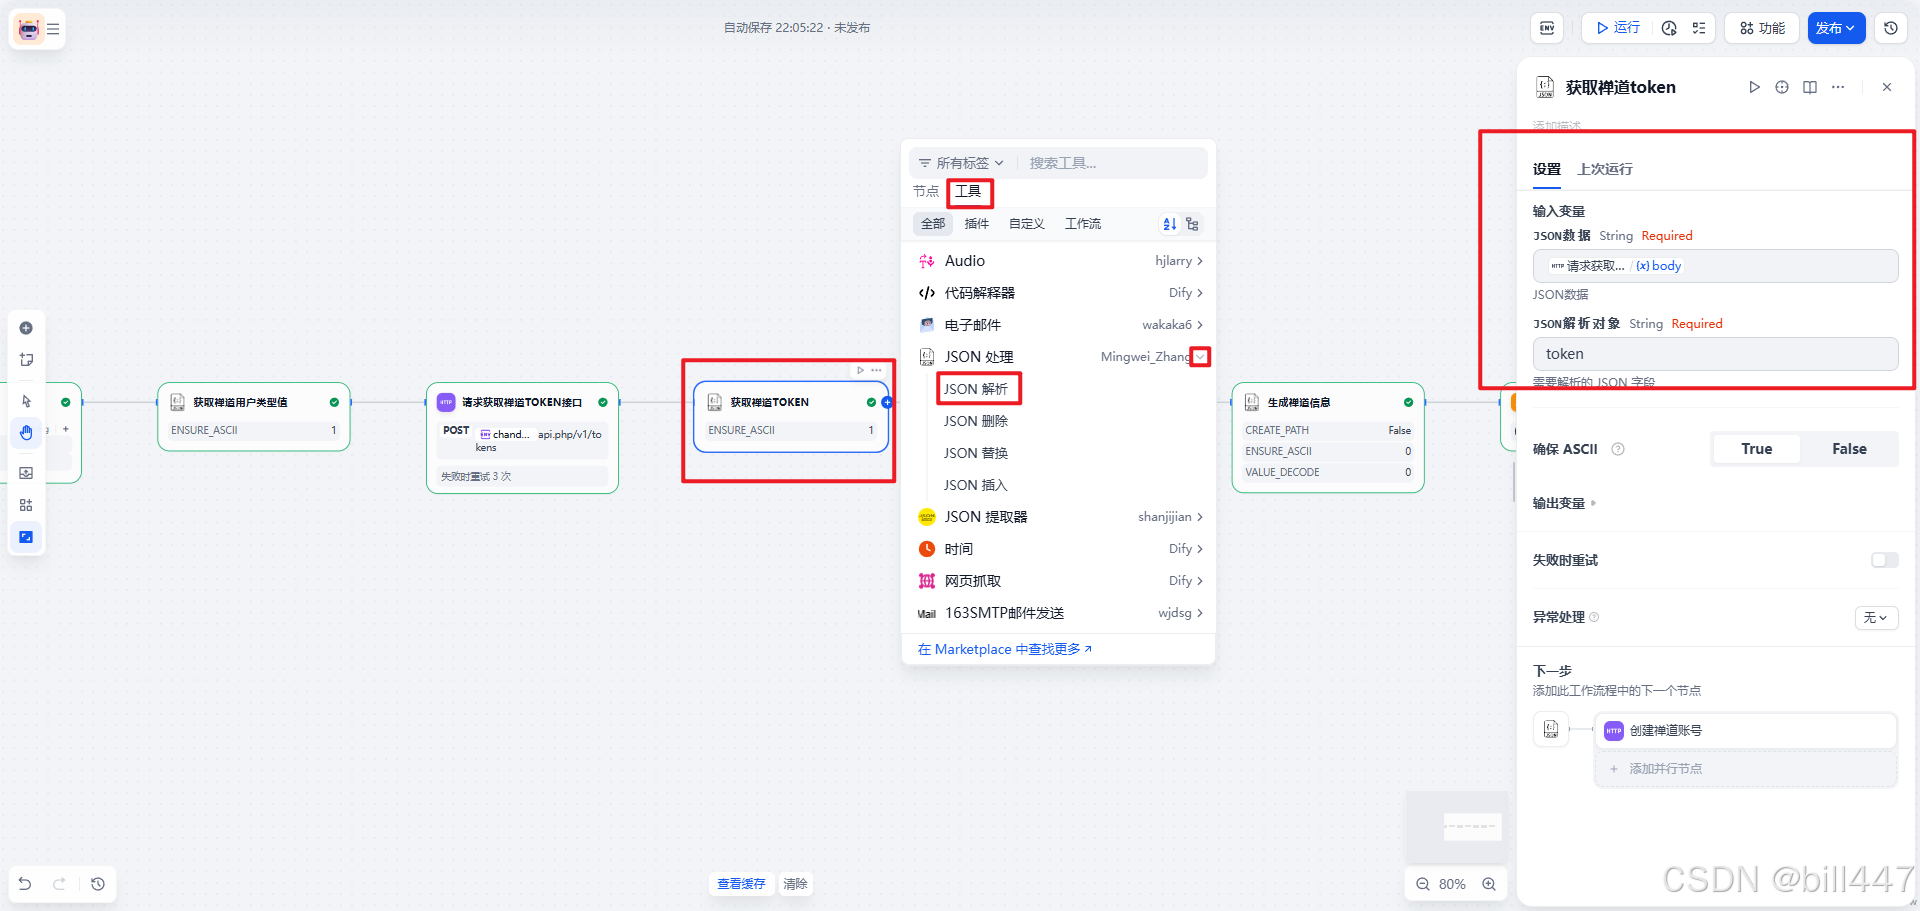Select the 插件 tool filter
Viewport: 1920px width, 911px height.
pos(977,224)
